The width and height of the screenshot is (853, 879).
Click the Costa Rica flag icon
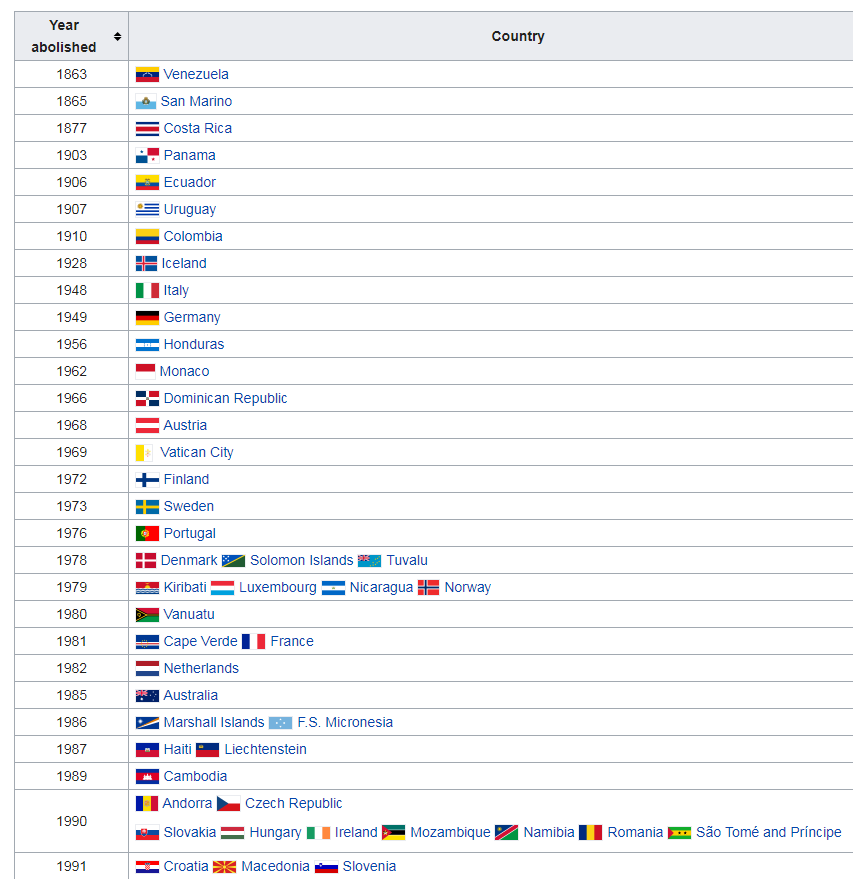(x=147, y=128)
